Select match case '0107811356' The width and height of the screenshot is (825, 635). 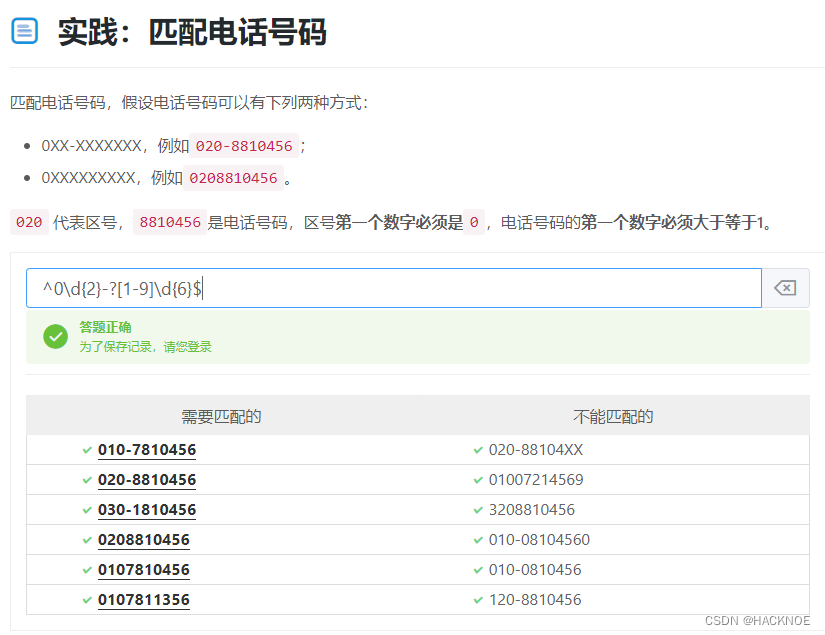tap(144, 600)
